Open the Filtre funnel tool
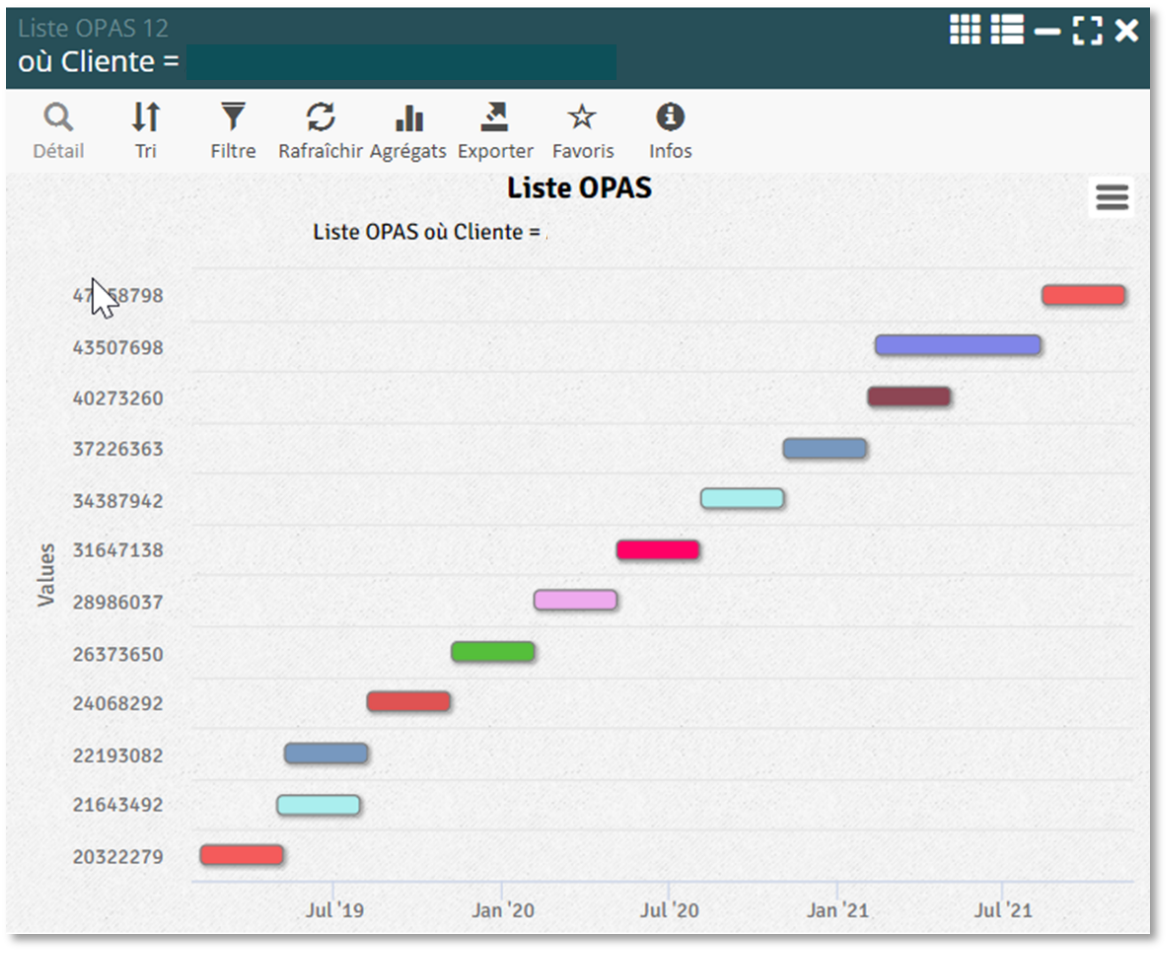Screen dimensions: 1169x953 click(x=233, y=131)
